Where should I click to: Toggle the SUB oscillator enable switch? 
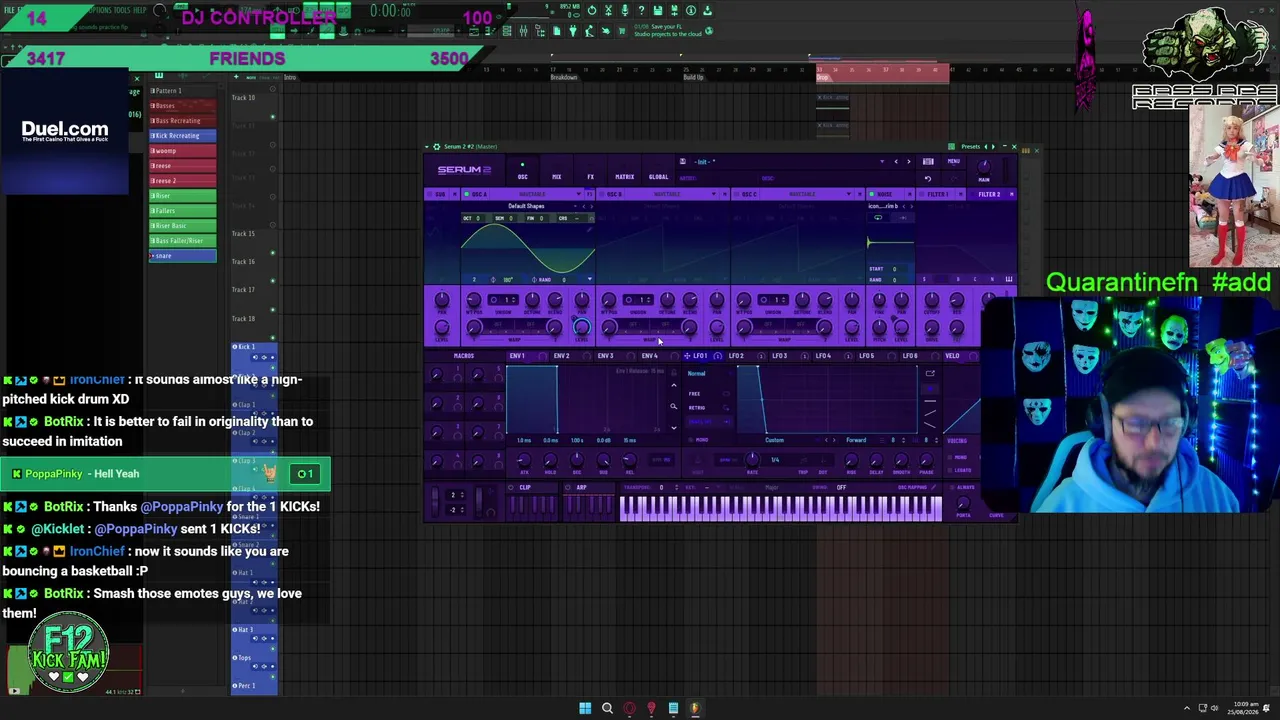[x=430, y=194]
